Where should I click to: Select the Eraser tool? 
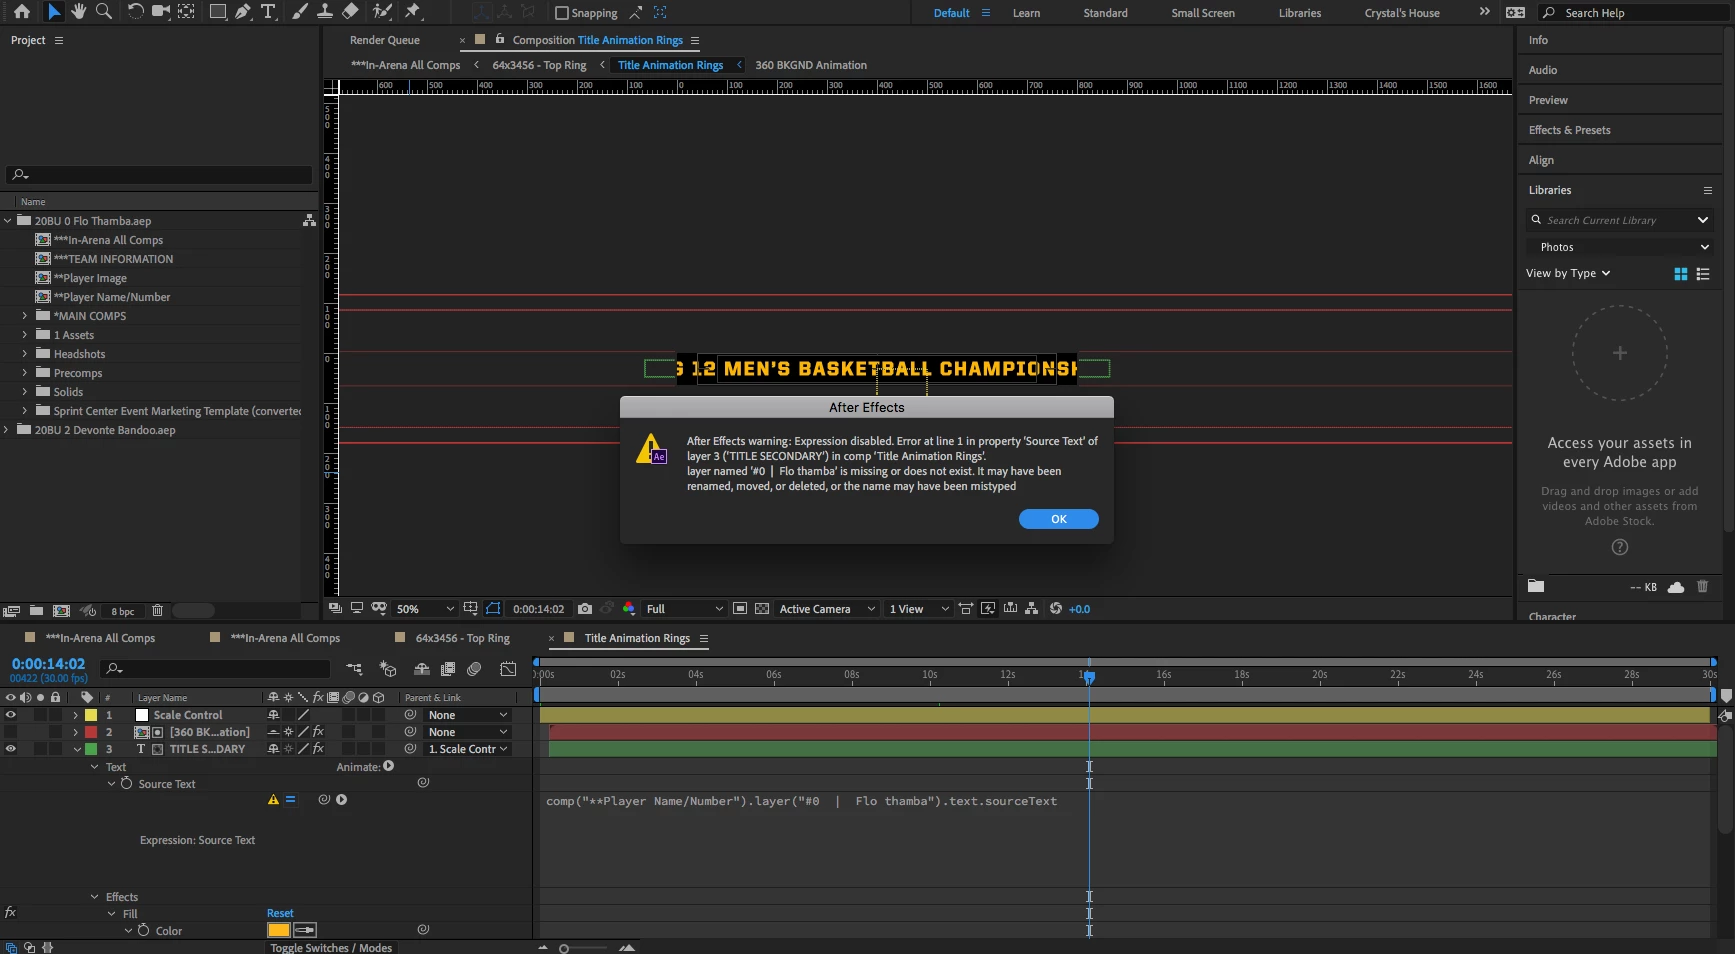(350, 12)
